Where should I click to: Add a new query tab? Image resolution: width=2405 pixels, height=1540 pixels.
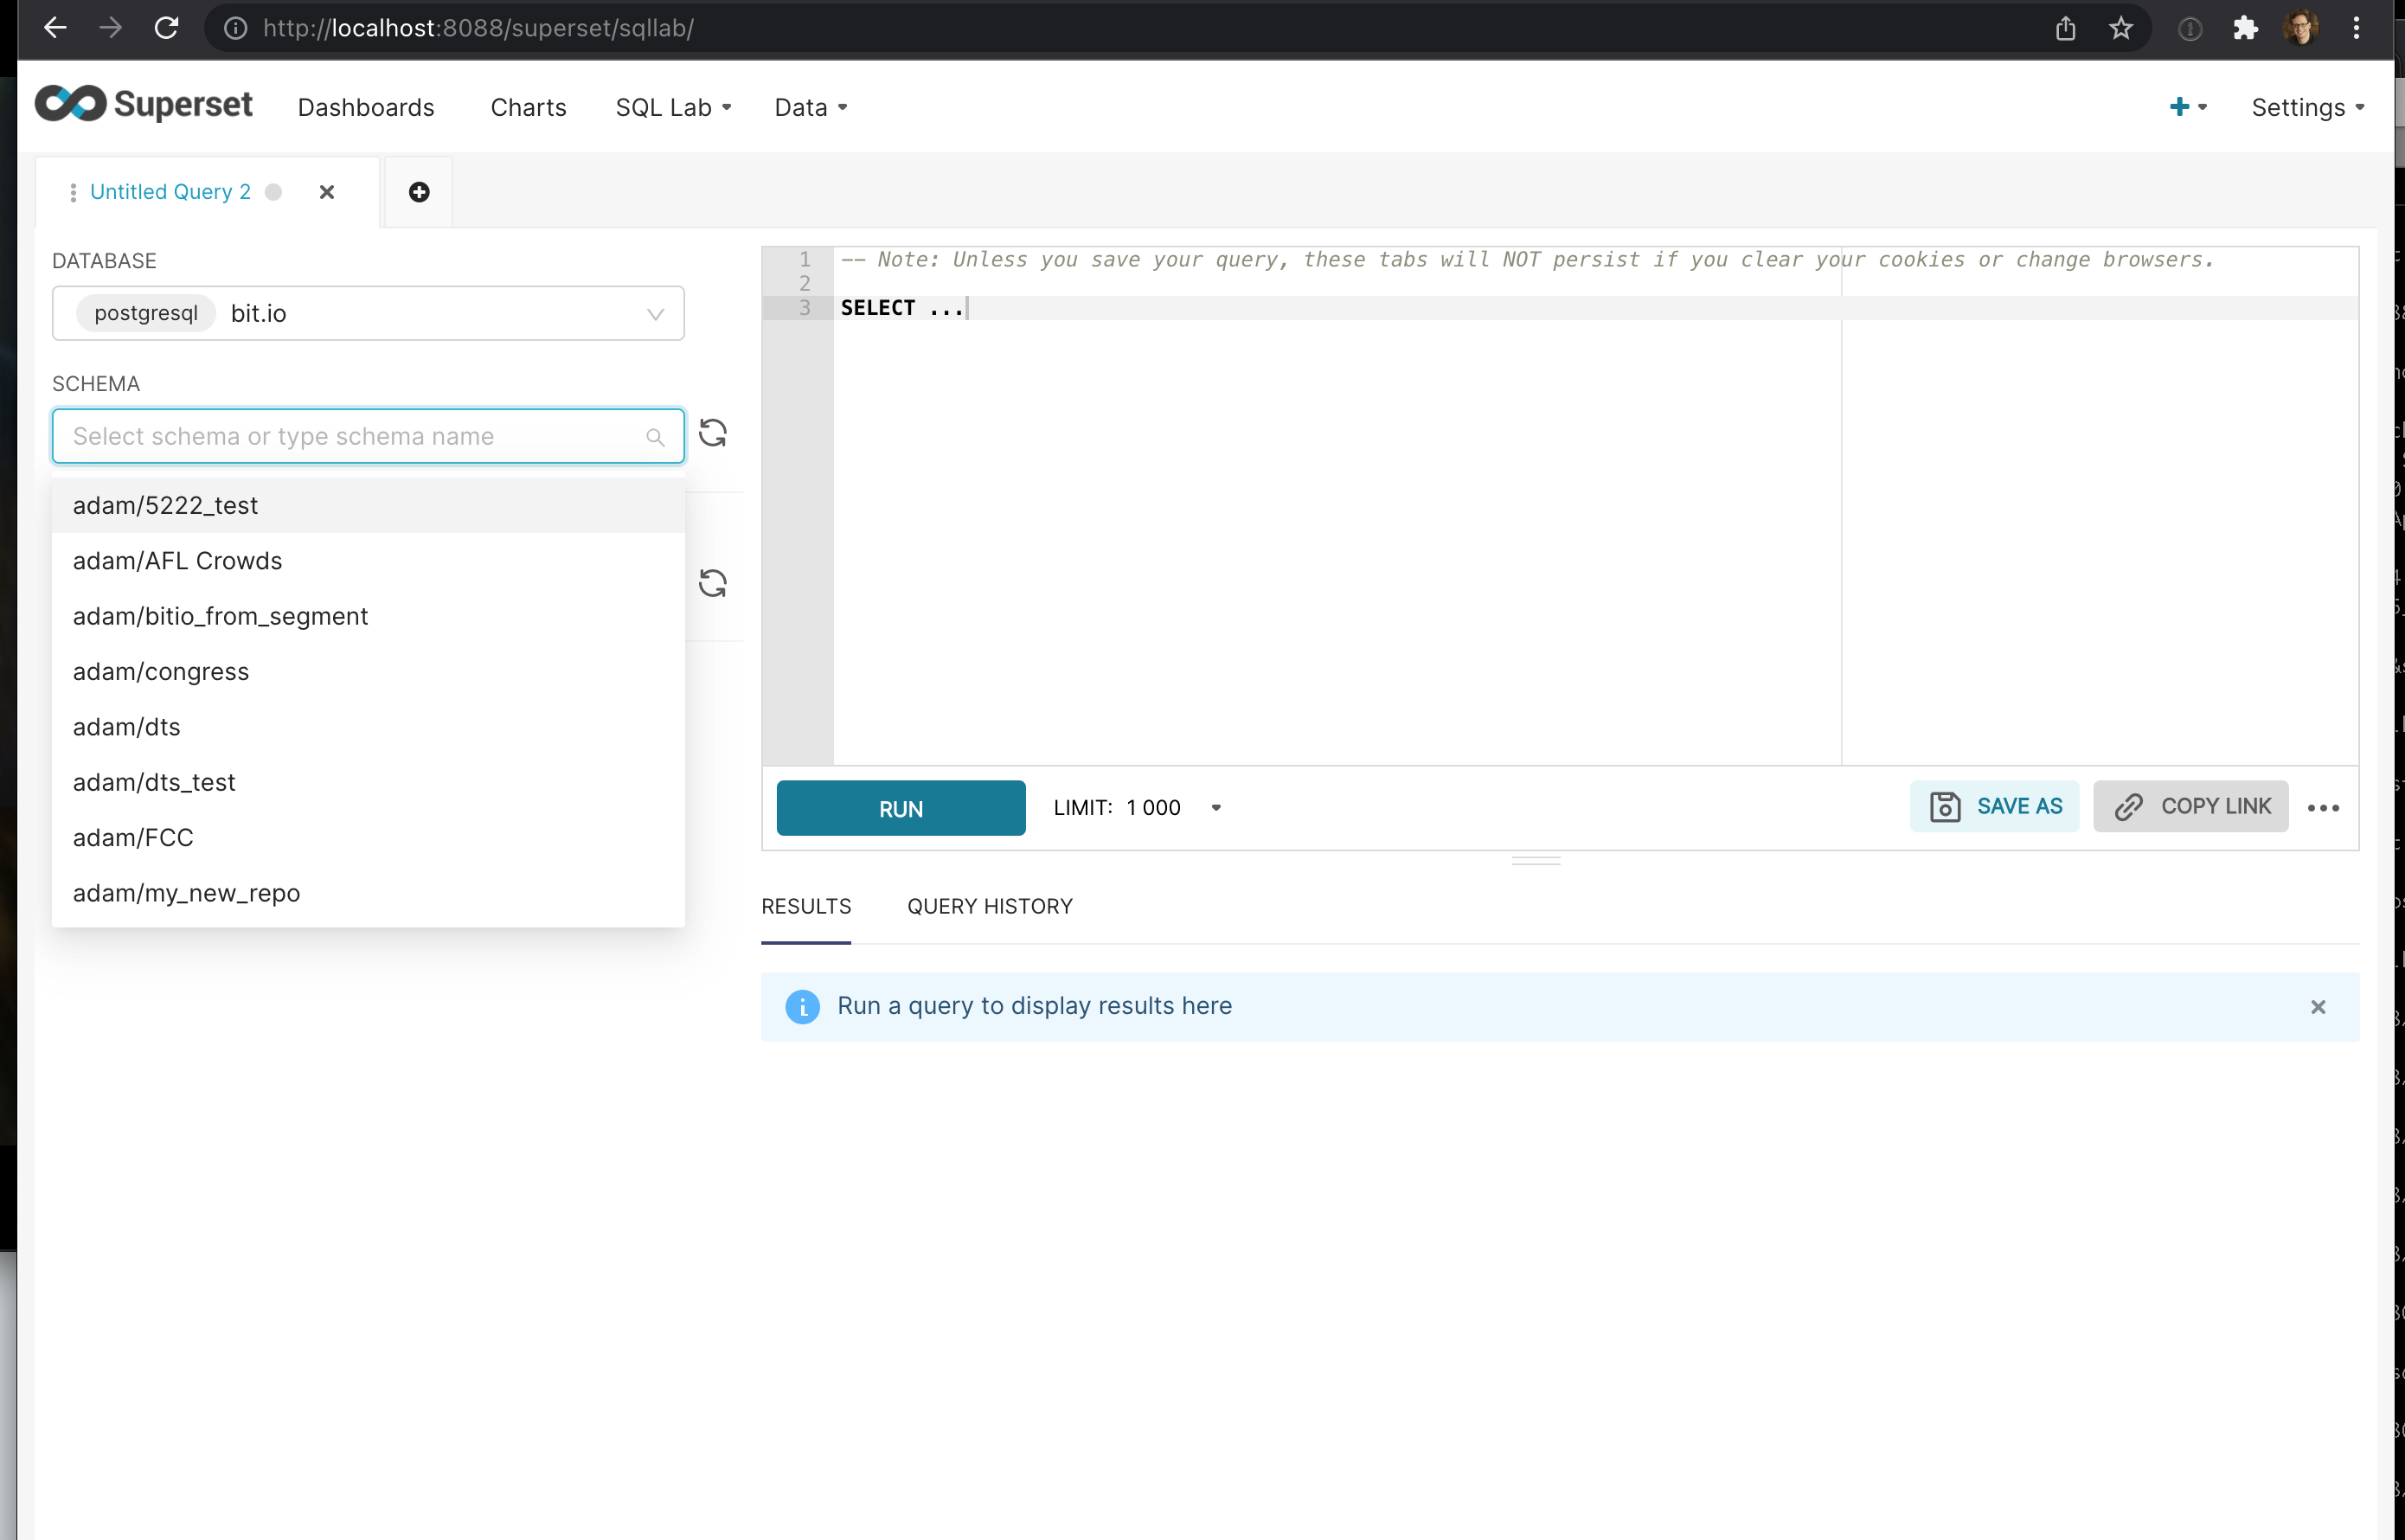tap(419, 192)
